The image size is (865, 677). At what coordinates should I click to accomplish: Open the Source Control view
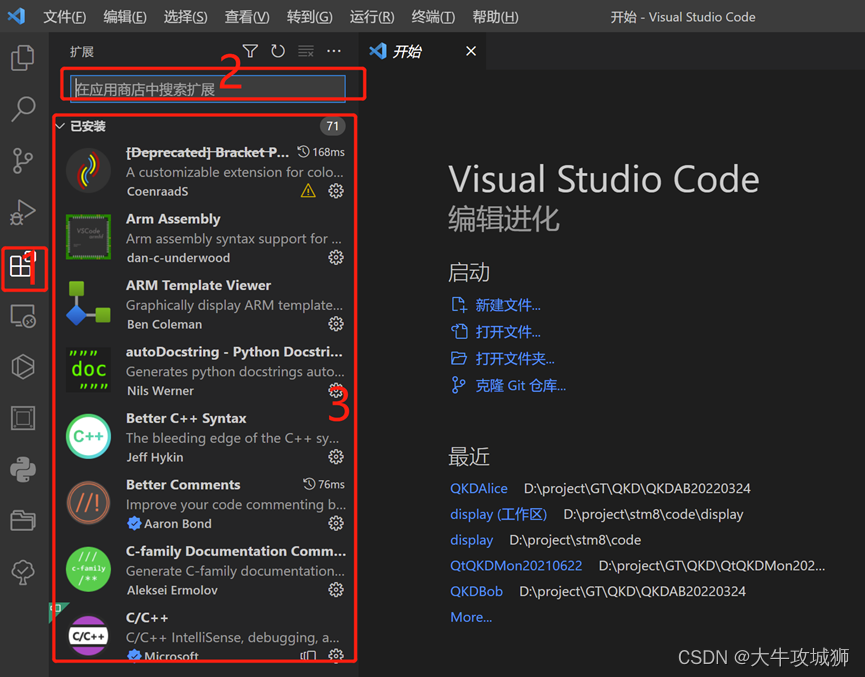[x=23, y=161]
